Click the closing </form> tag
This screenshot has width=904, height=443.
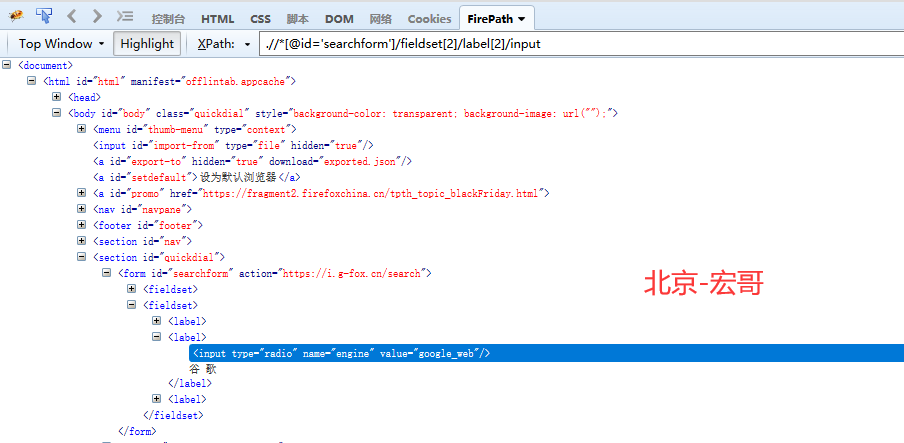point(137,431)
